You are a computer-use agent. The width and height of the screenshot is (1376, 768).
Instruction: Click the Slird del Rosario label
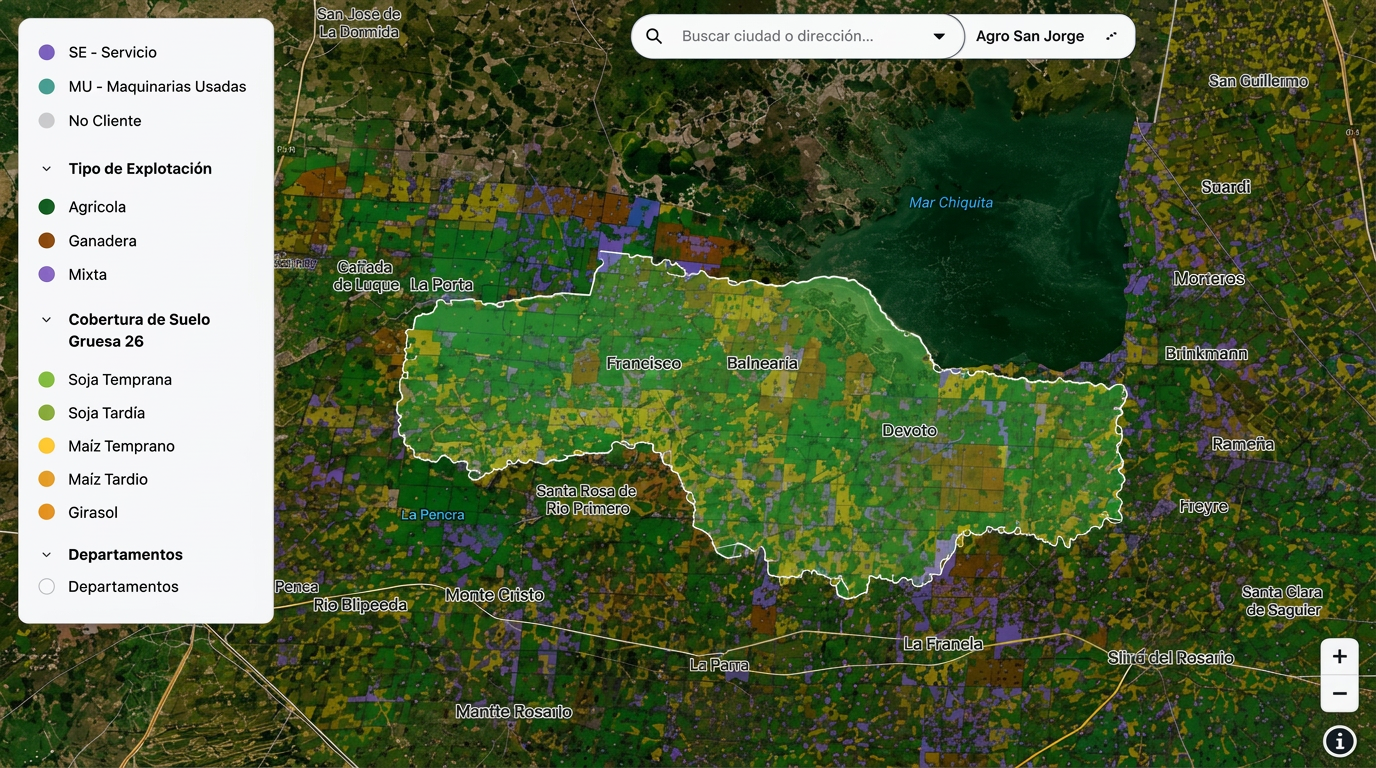click(x=1171, y=658)
